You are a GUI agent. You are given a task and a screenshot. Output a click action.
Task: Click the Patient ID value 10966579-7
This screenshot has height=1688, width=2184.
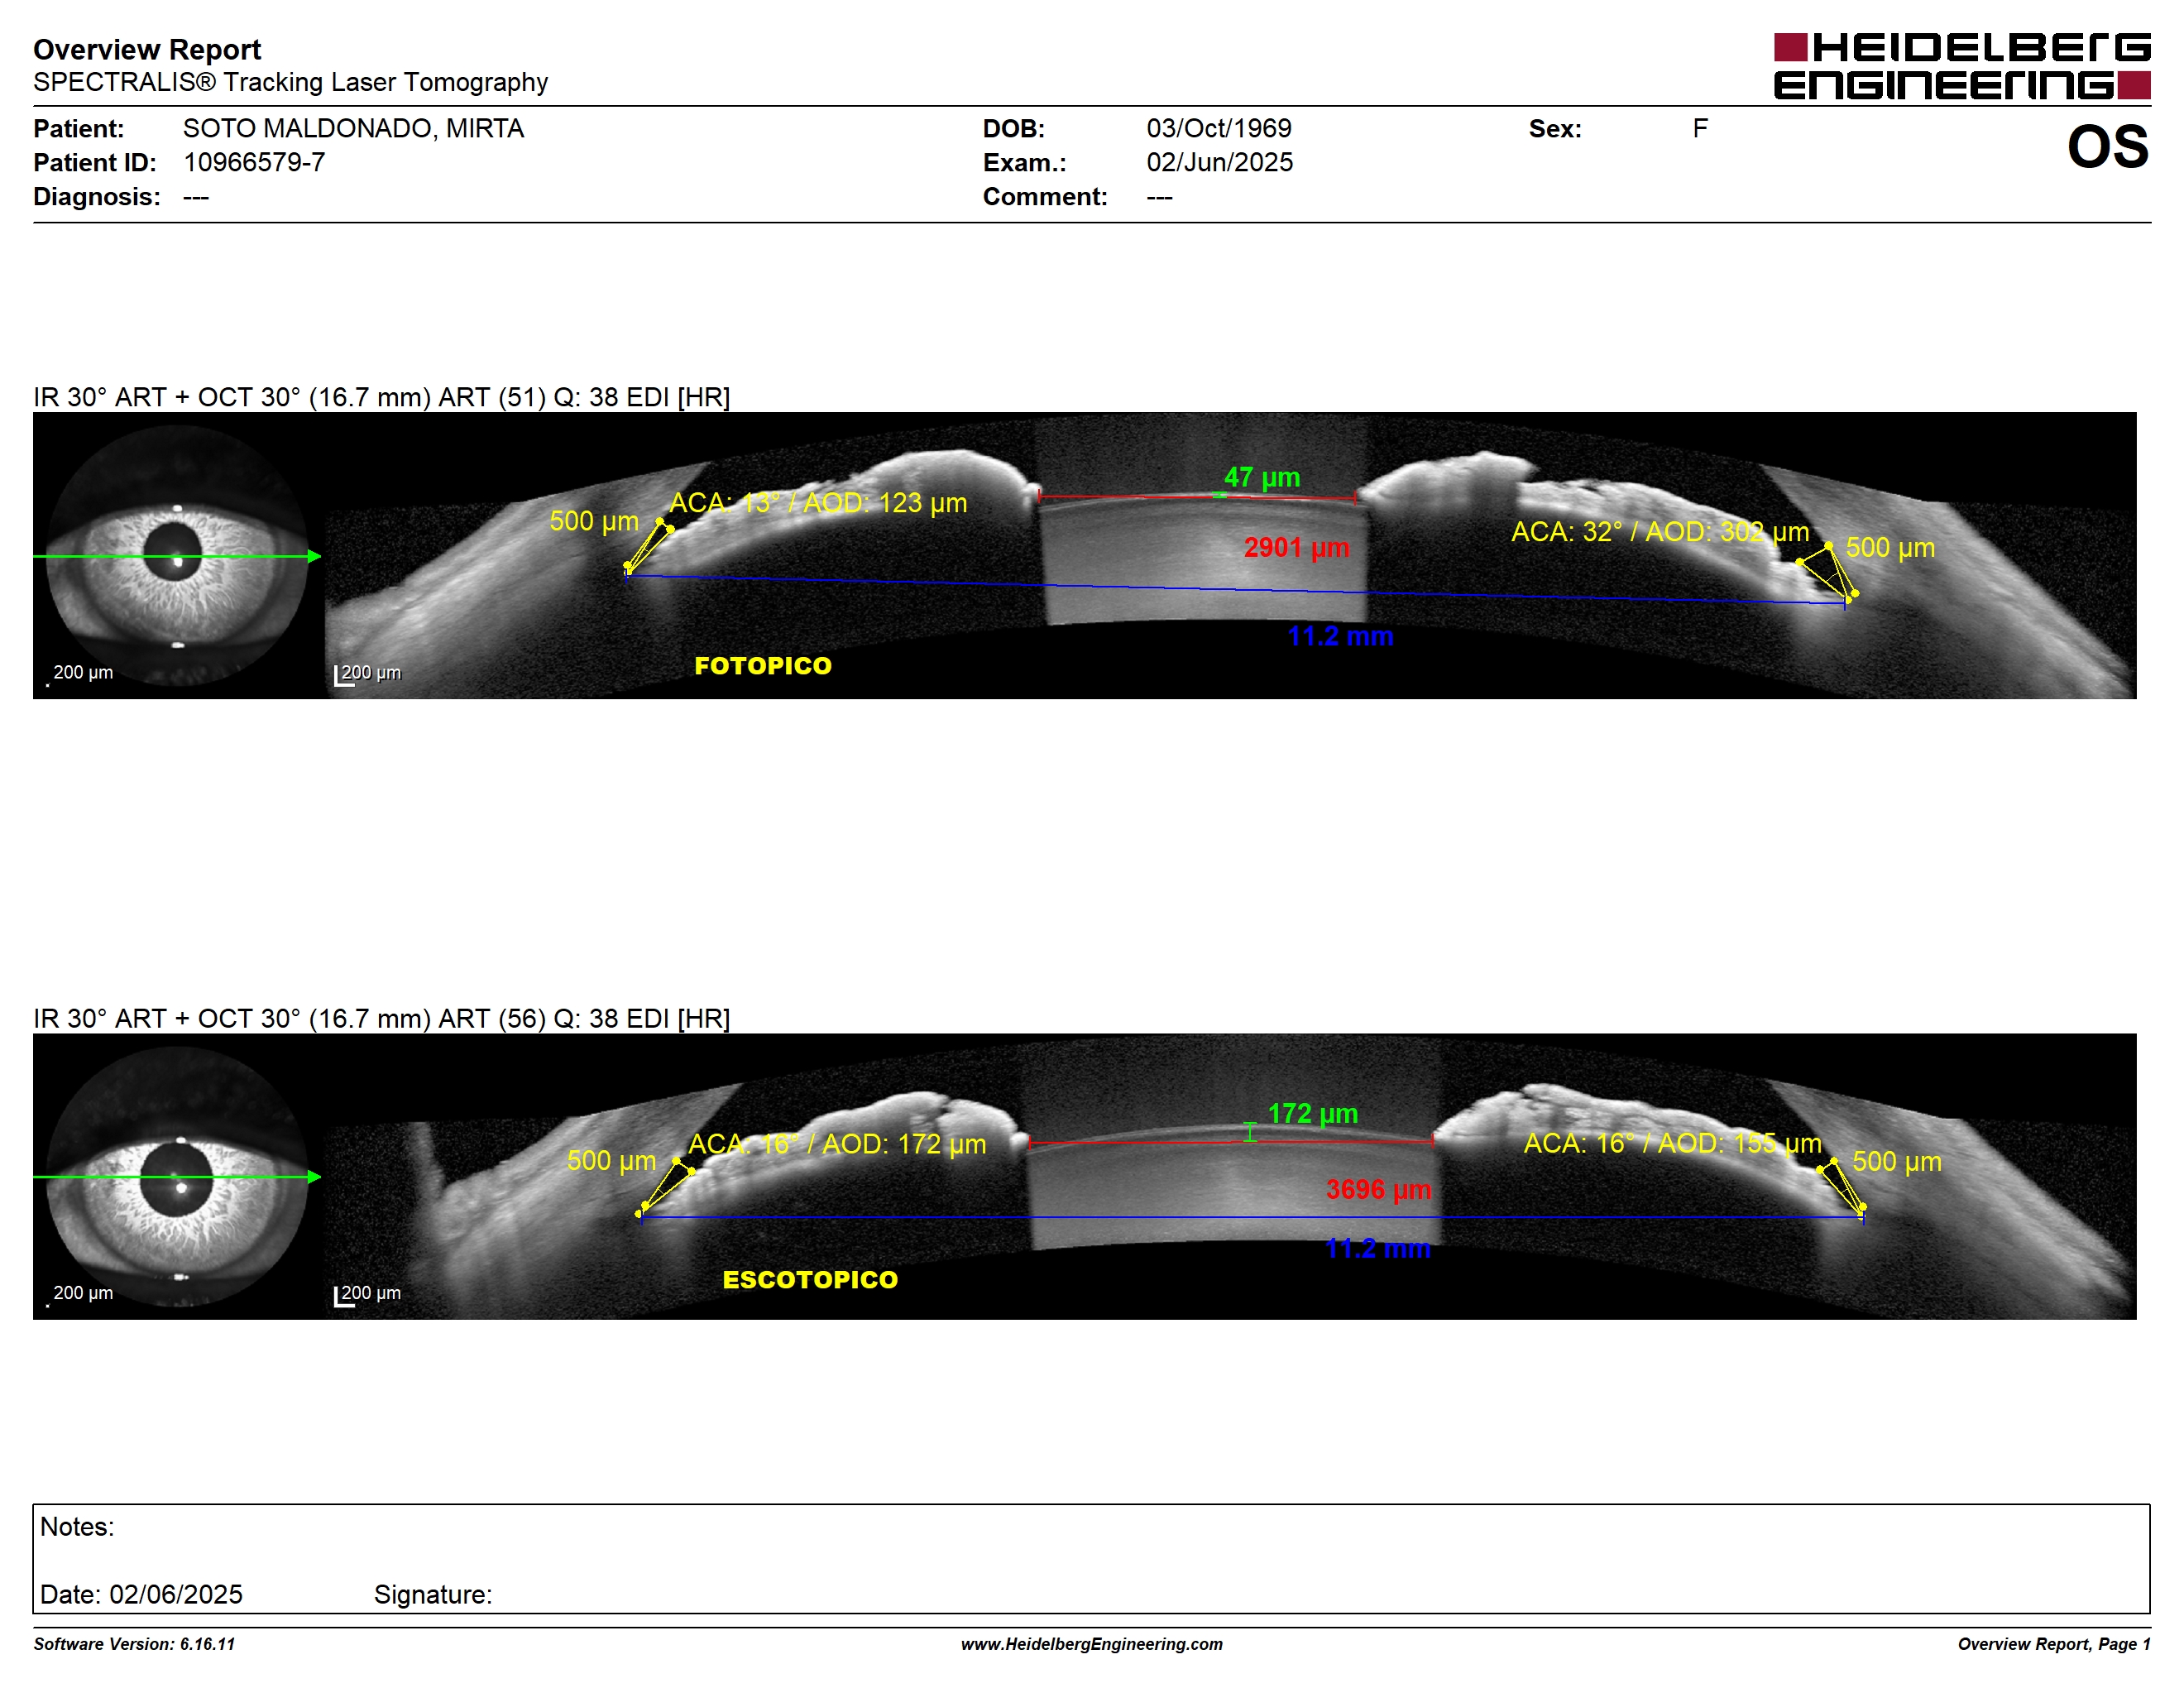[x=254, y=162]
